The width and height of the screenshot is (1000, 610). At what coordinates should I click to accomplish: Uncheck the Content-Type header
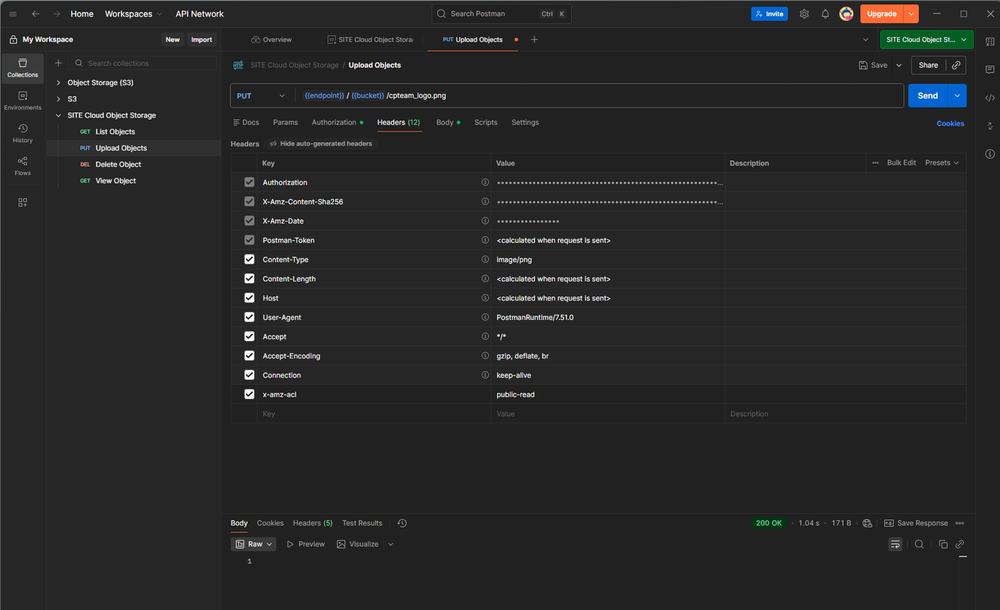tap(249, 259)
